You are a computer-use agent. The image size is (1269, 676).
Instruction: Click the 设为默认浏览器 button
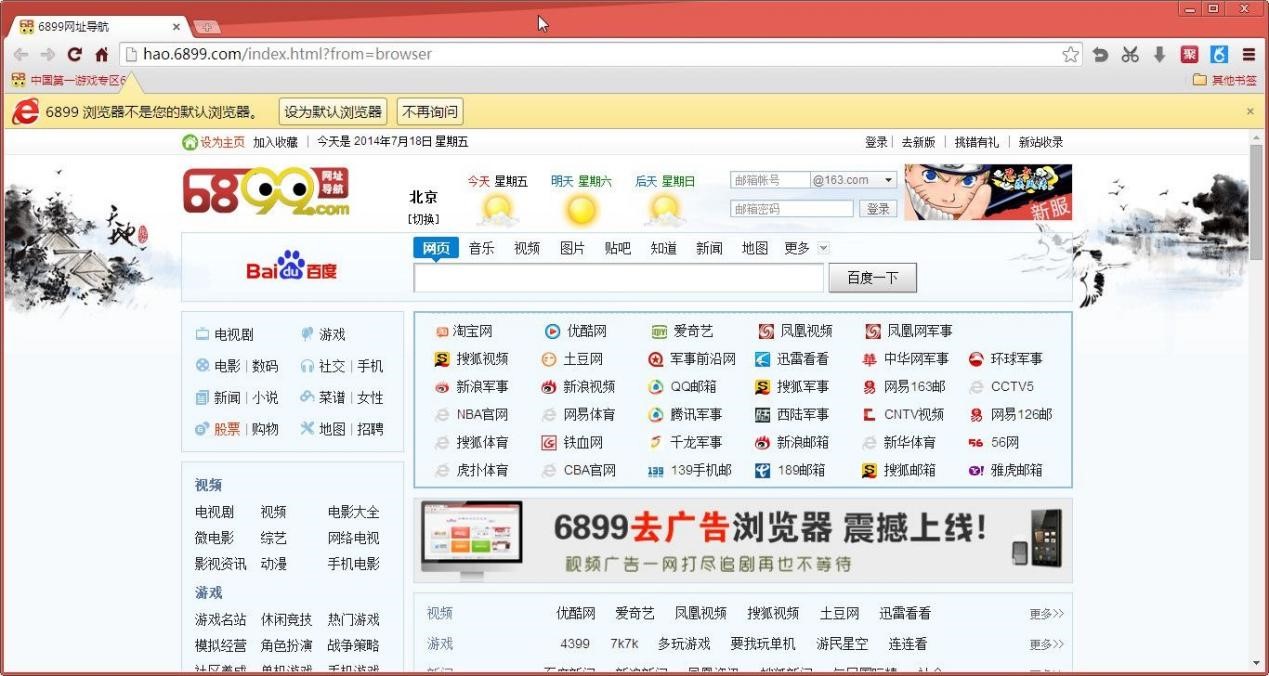click(x=333, y=111)
